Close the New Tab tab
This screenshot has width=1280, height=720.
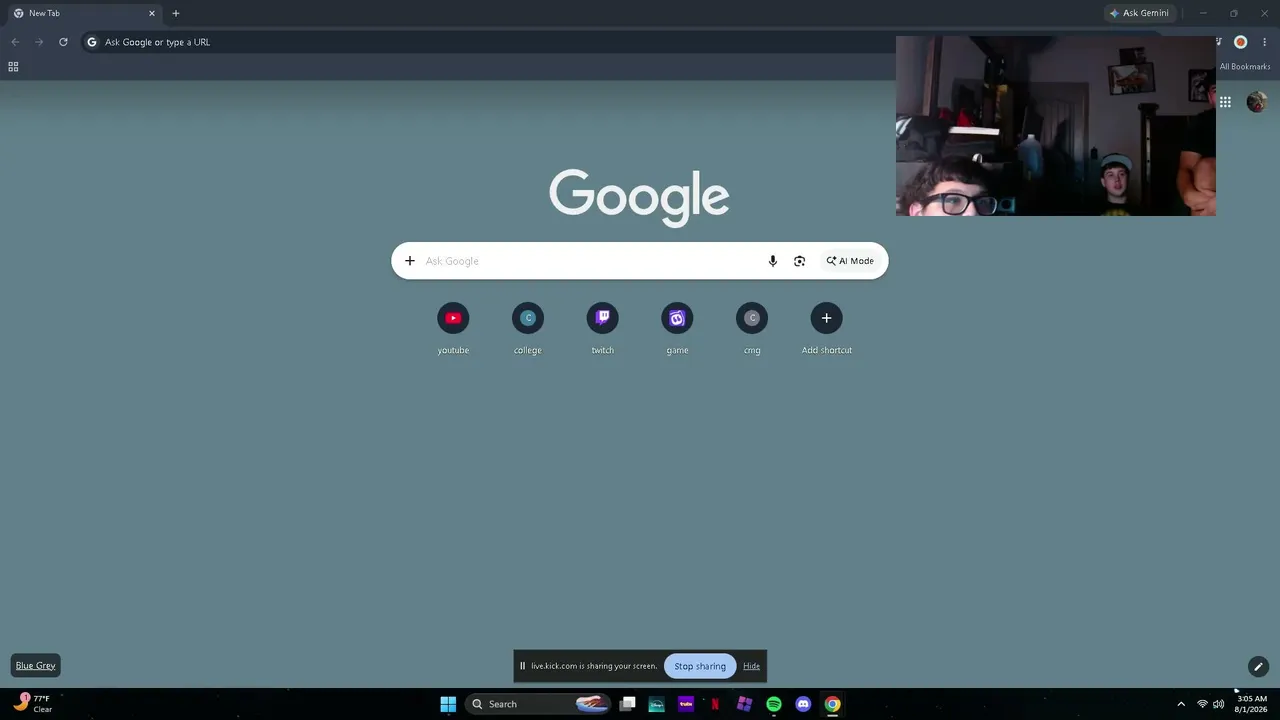pyautogui.click(x=152, y=13)
